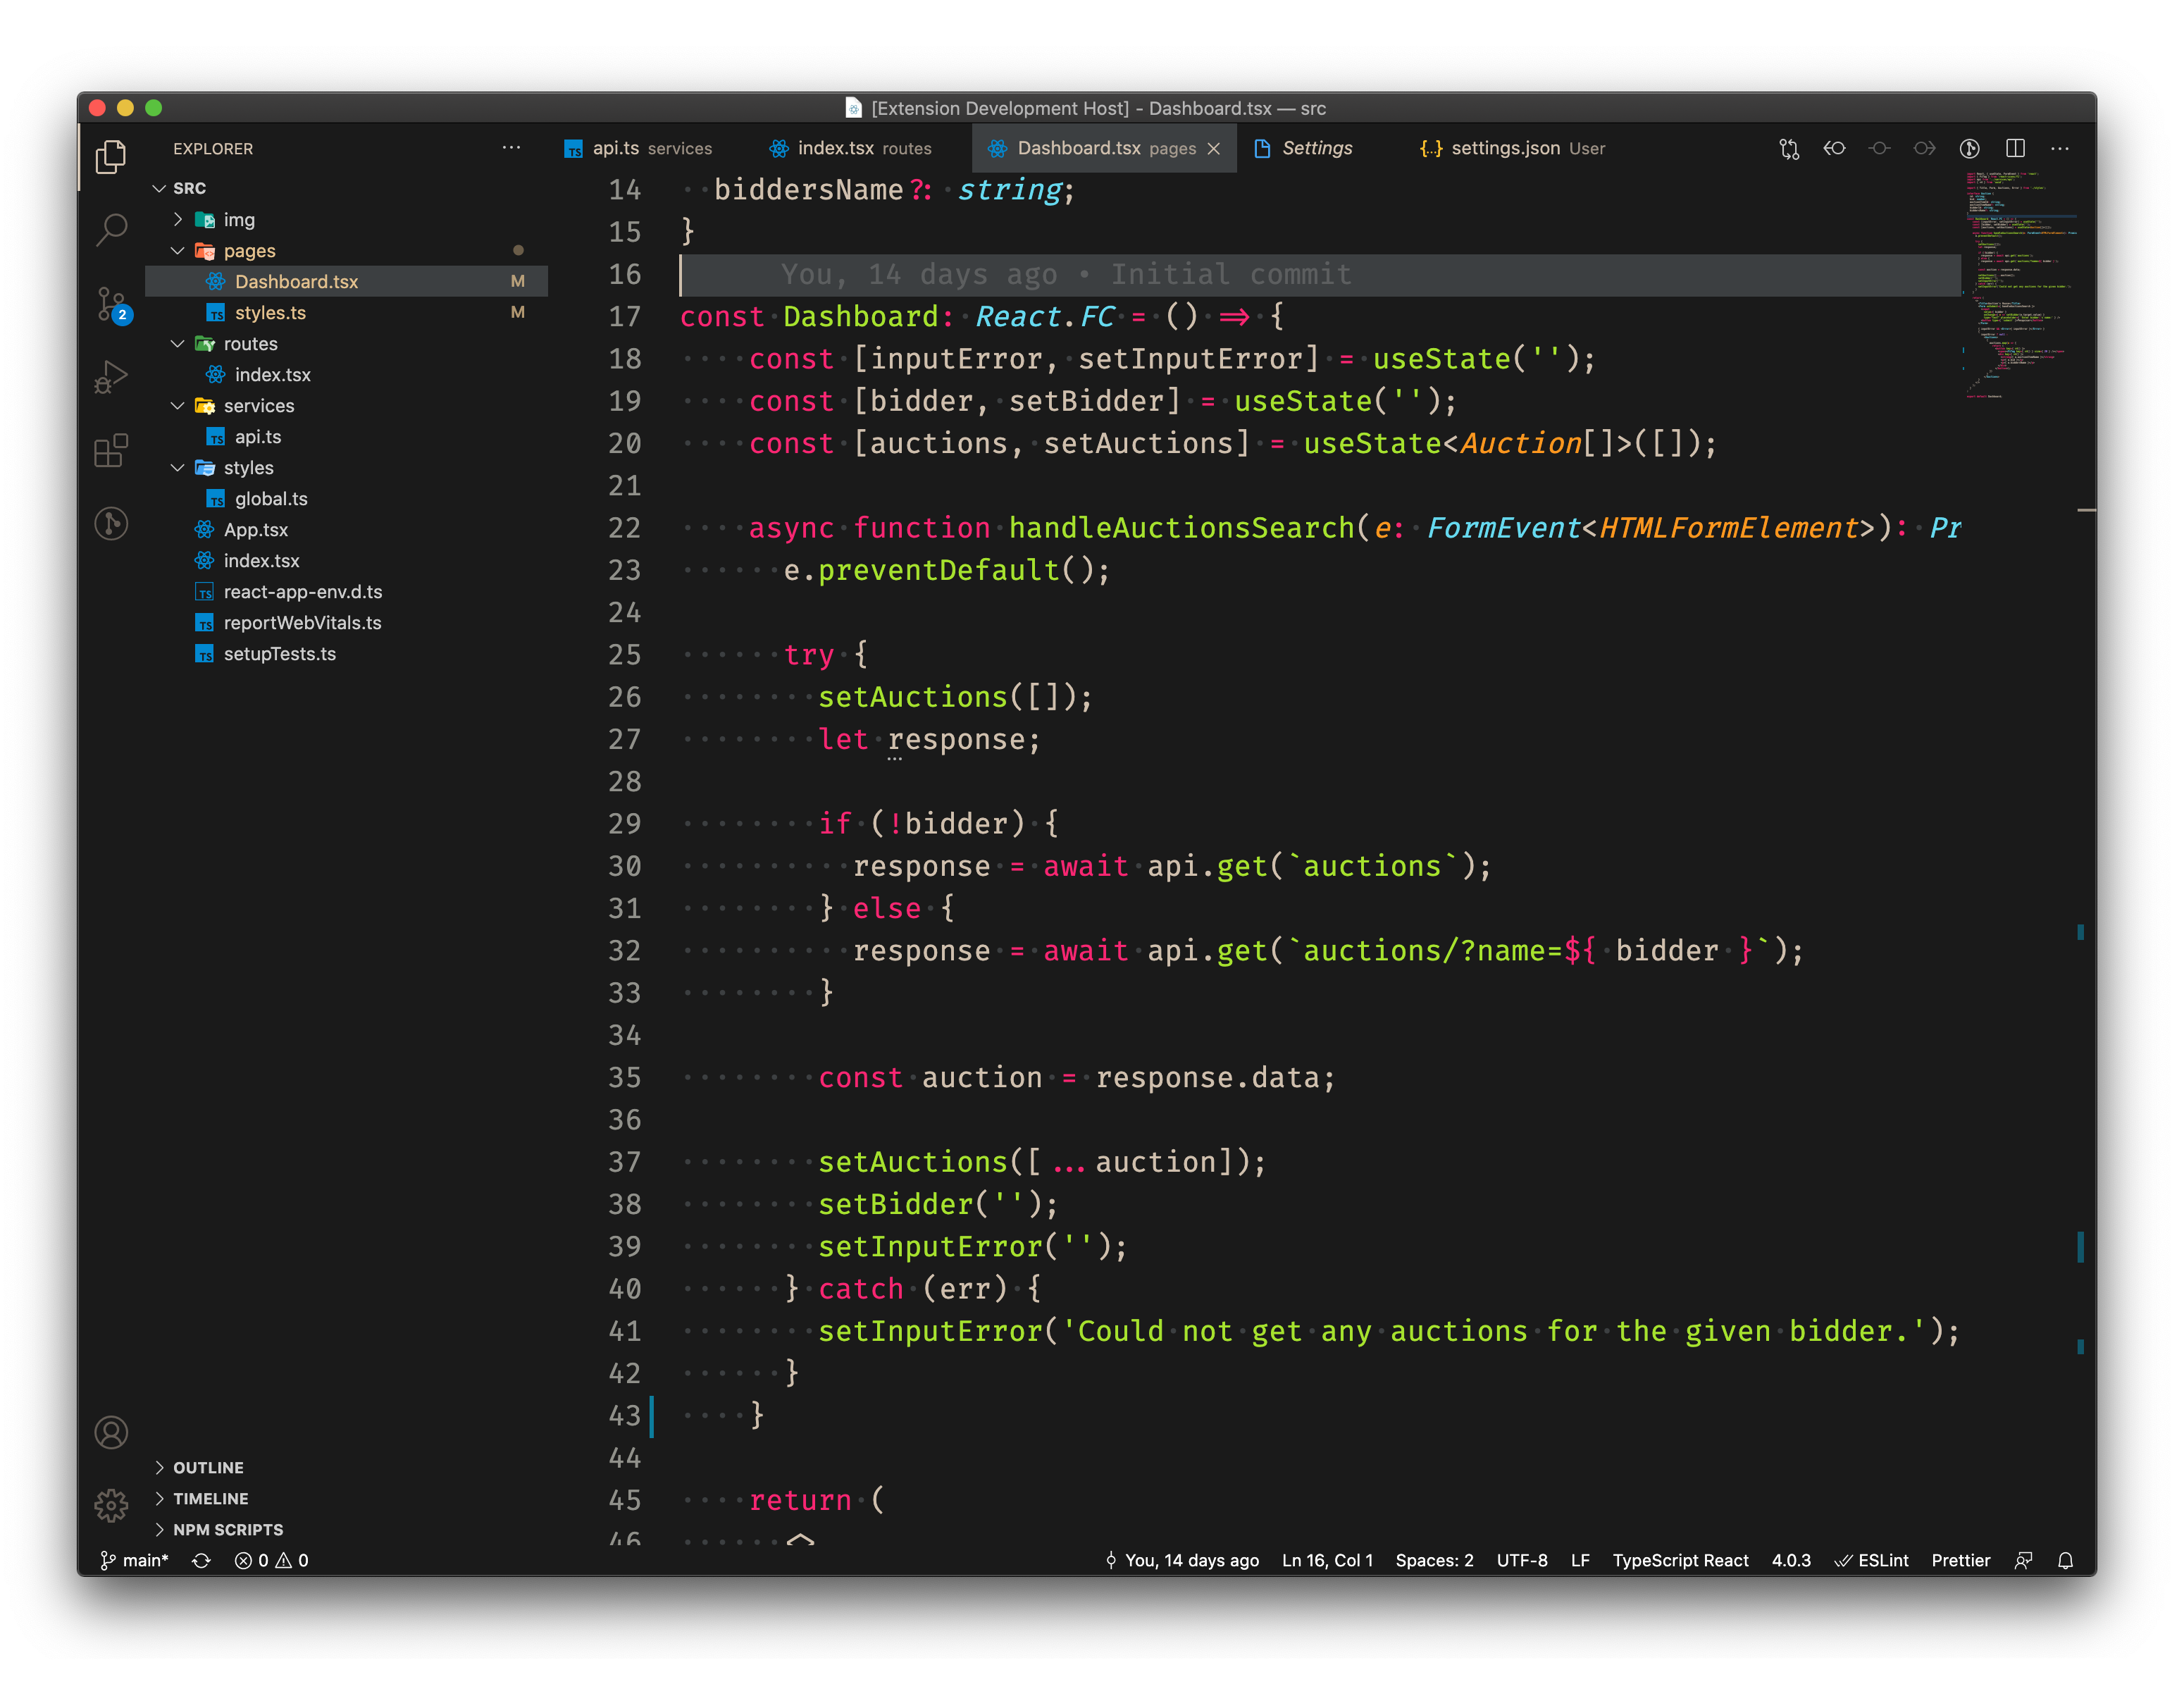
Task: Open styles.ts in the explorer
Action: click(270, 313)
